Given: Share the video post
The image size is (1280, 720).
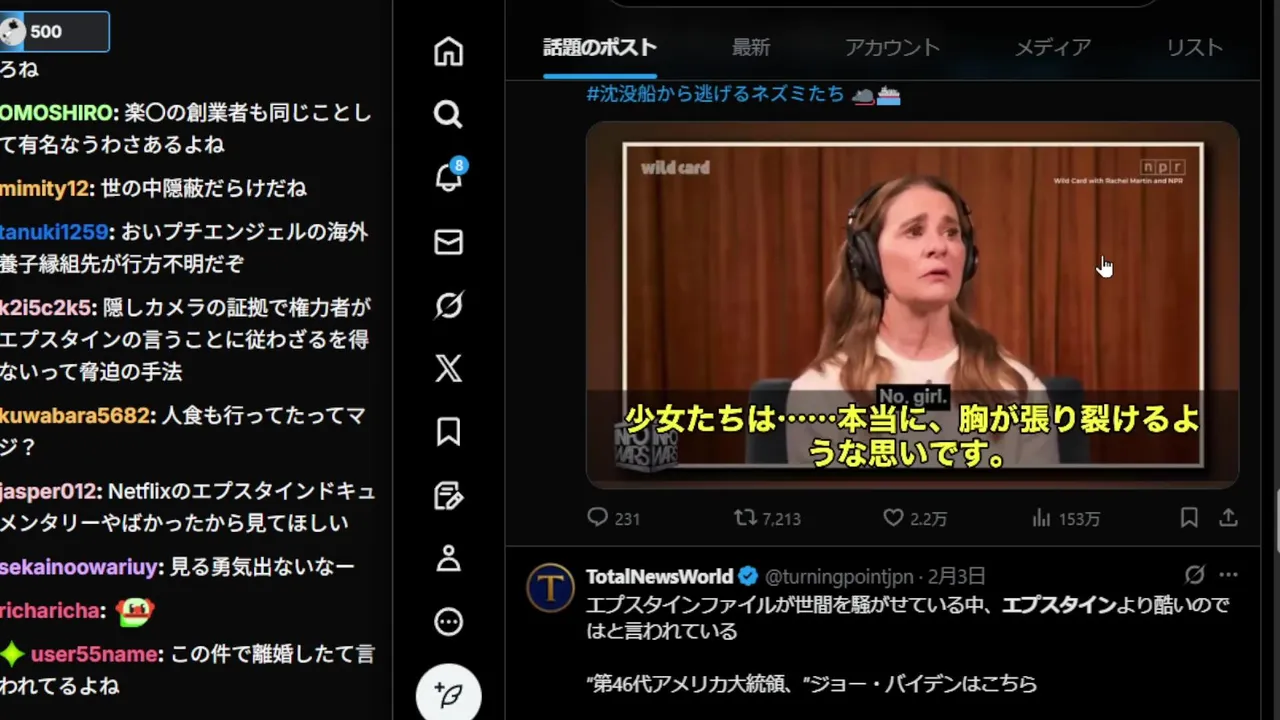Looking at the screenshot, I should [1228, 518].
